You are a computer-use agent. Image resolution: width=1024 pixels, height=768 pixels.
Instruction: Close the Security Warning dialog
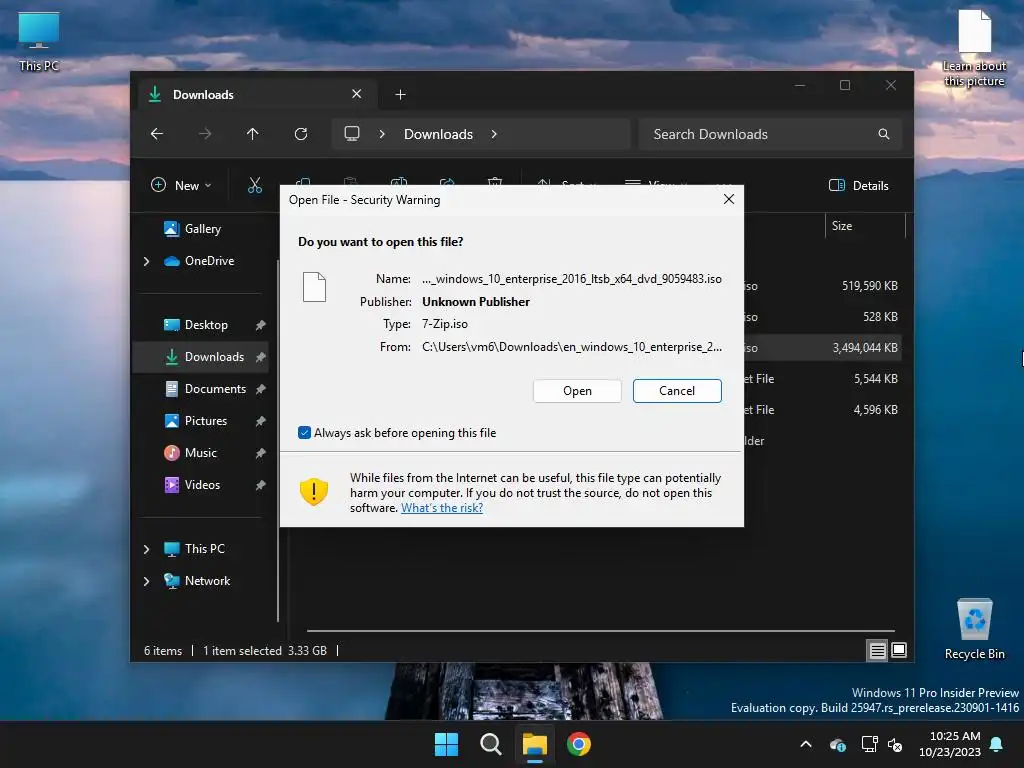pos(729,199)
